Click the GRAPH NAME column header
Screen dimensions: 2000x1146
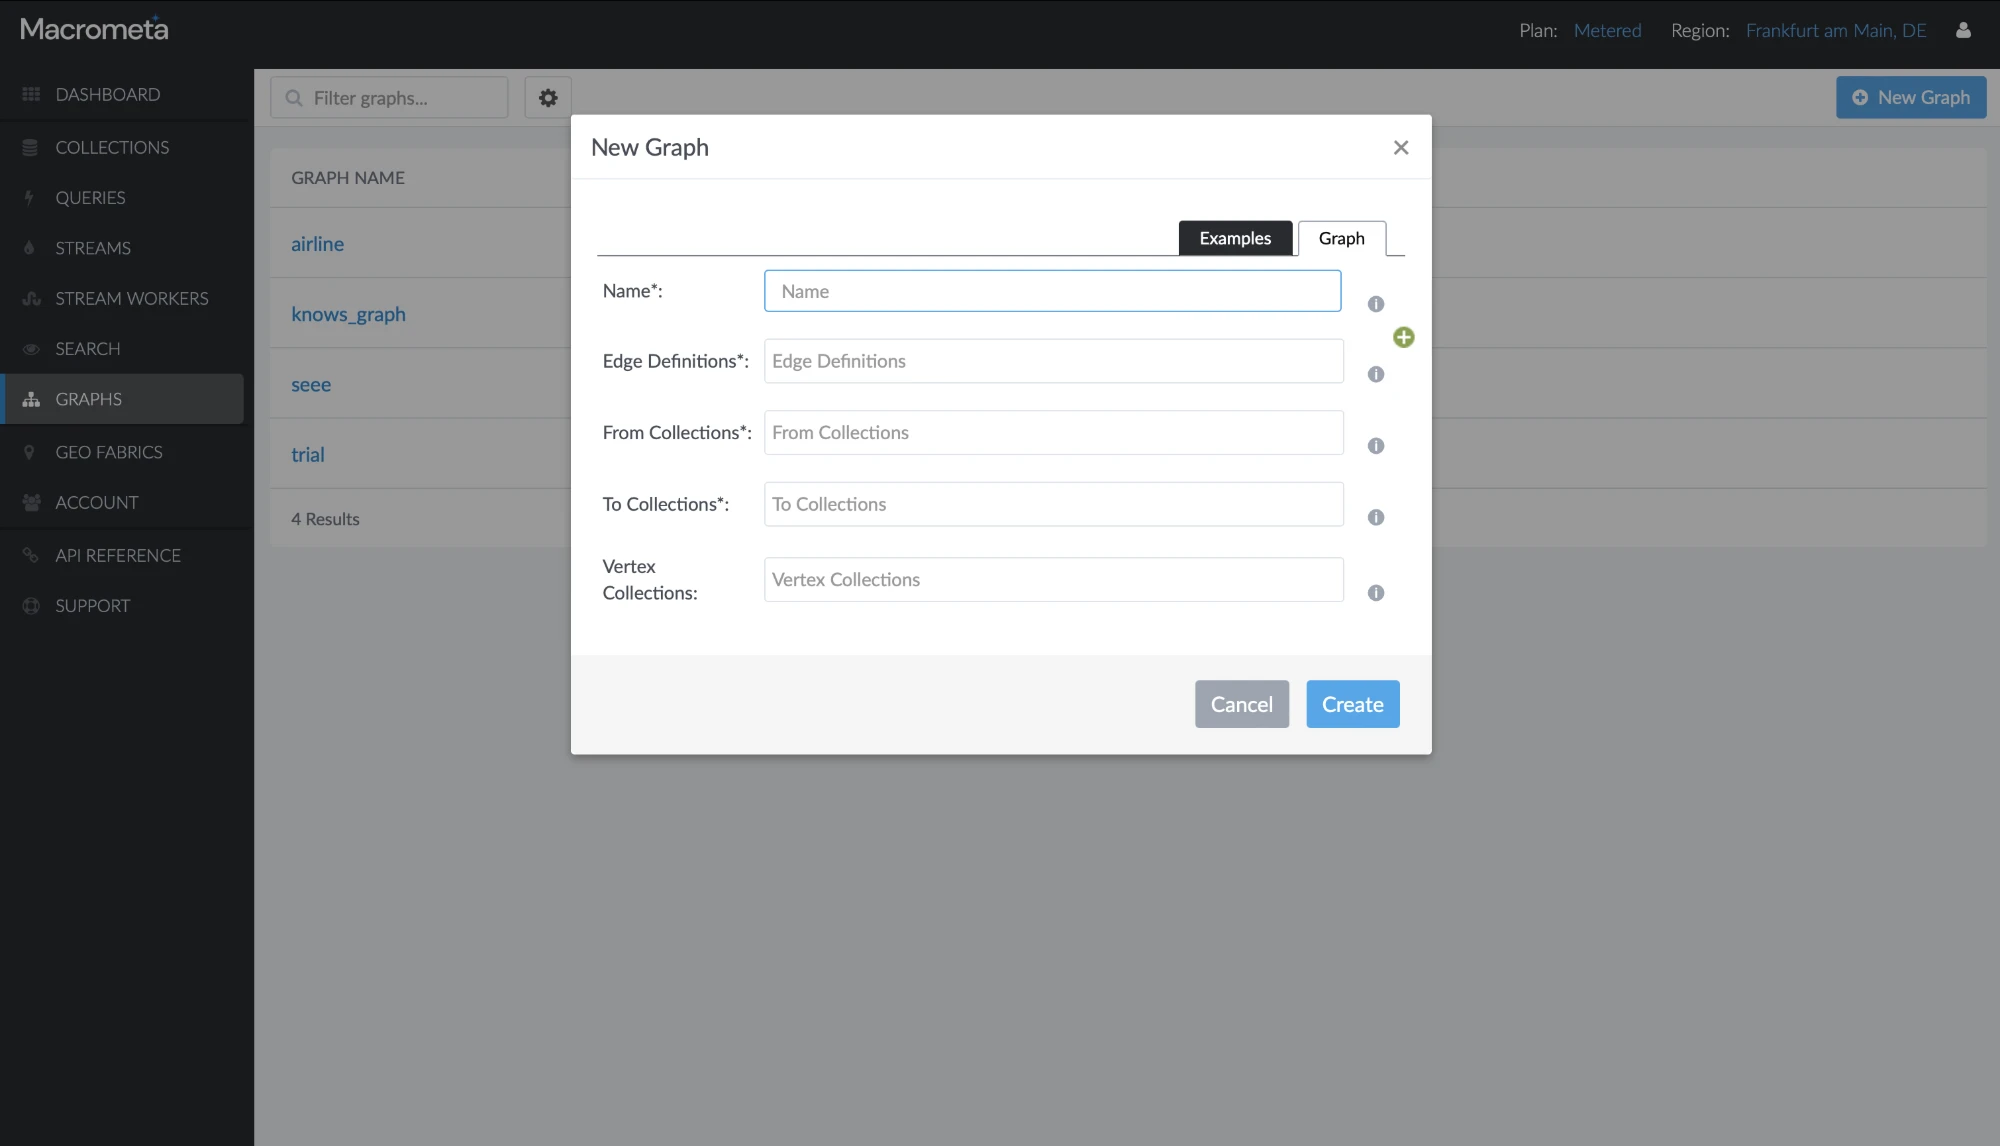(x=347, y=177)
